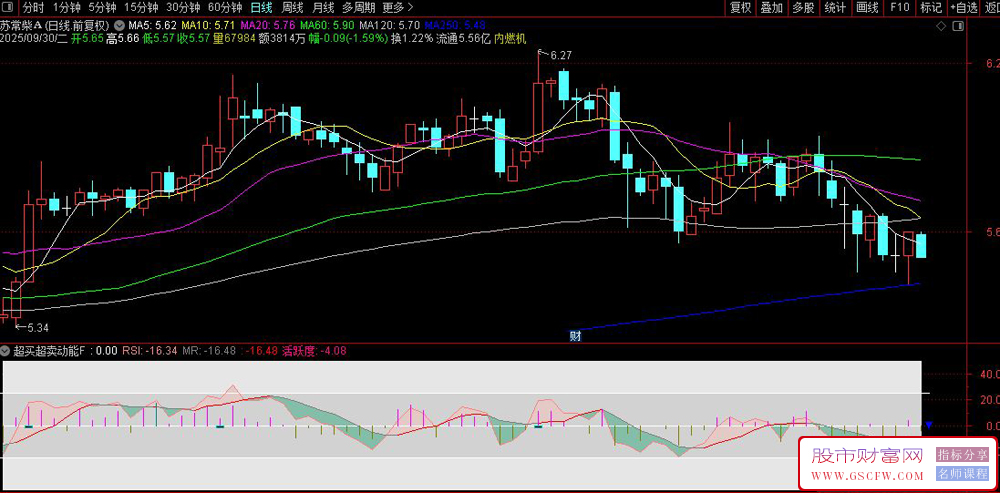Click the bar-chart icon in top-left corner
Screen dimensions: 1000x493
[x=10, y=7]
